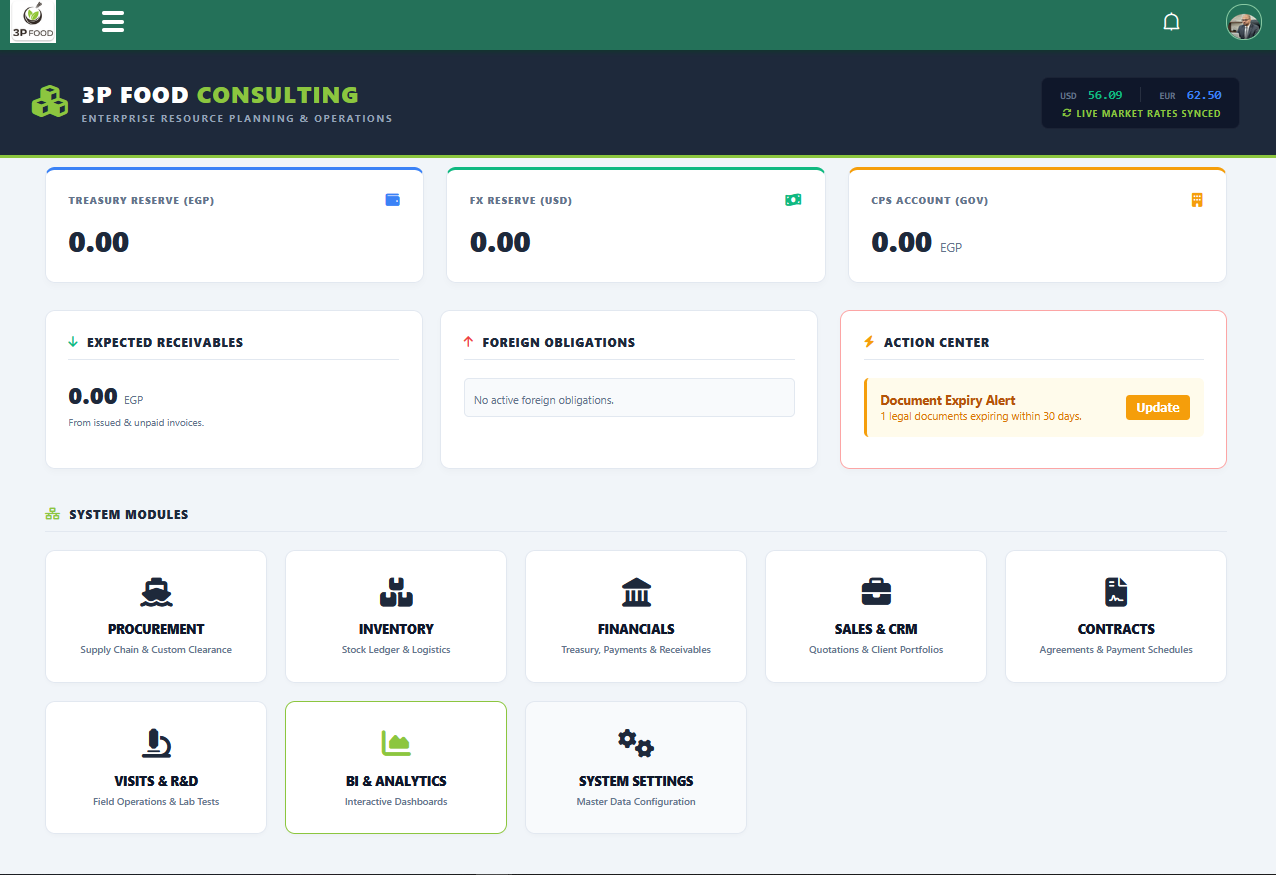Screen dimensions: 1276x875
Task: Click 'Supply Chain & Custom Clearance' text
Action: click(x=156, y=650)
